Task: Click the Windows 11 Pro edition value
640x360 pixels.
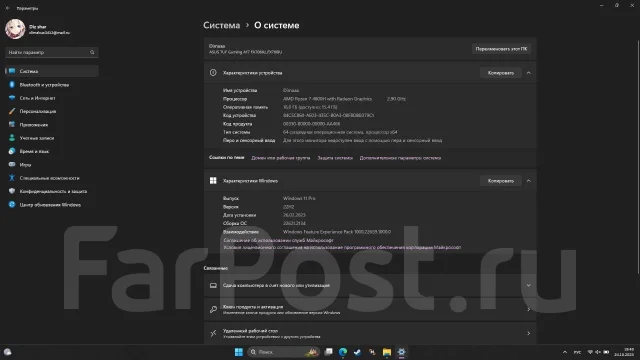Action: [x=299, y=198]
